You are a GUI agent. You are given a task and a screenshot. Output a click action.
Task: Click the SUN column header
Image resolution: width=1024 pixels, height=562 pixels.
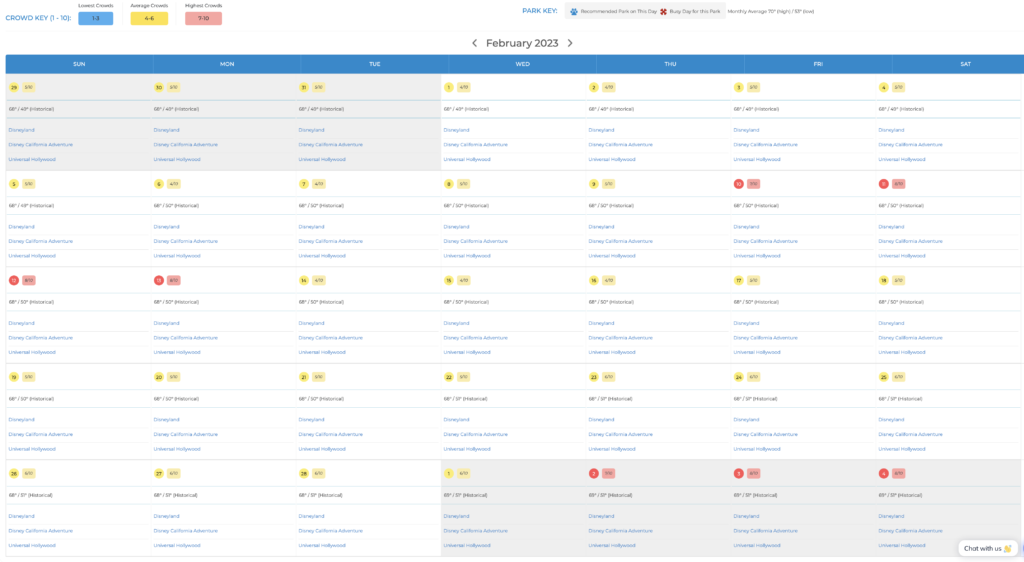click(79, 64)
